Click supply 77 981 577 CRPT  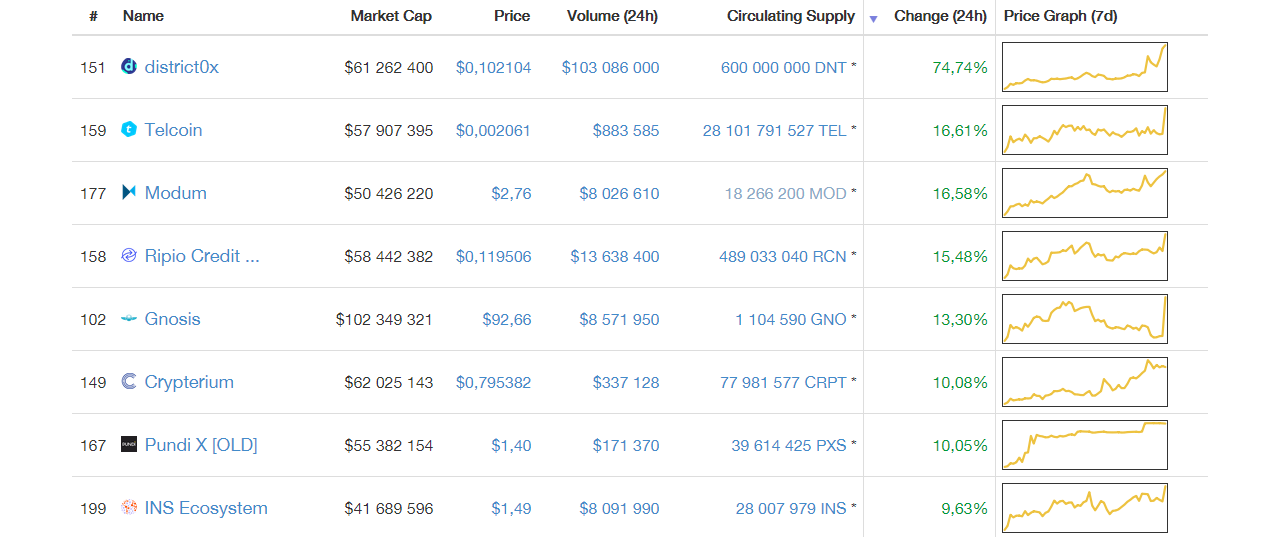click(784, 383)
